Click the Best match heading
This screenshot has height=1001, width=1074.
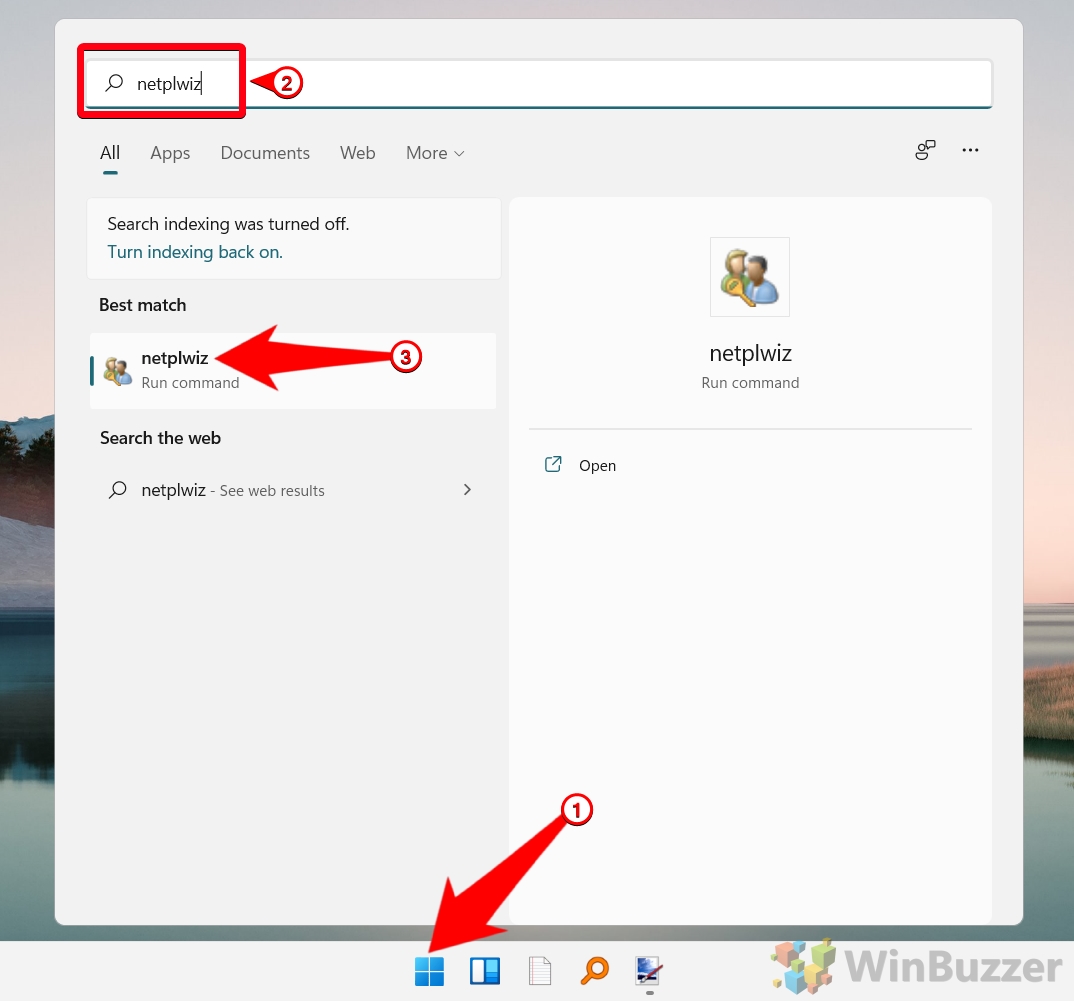point(142,305)
